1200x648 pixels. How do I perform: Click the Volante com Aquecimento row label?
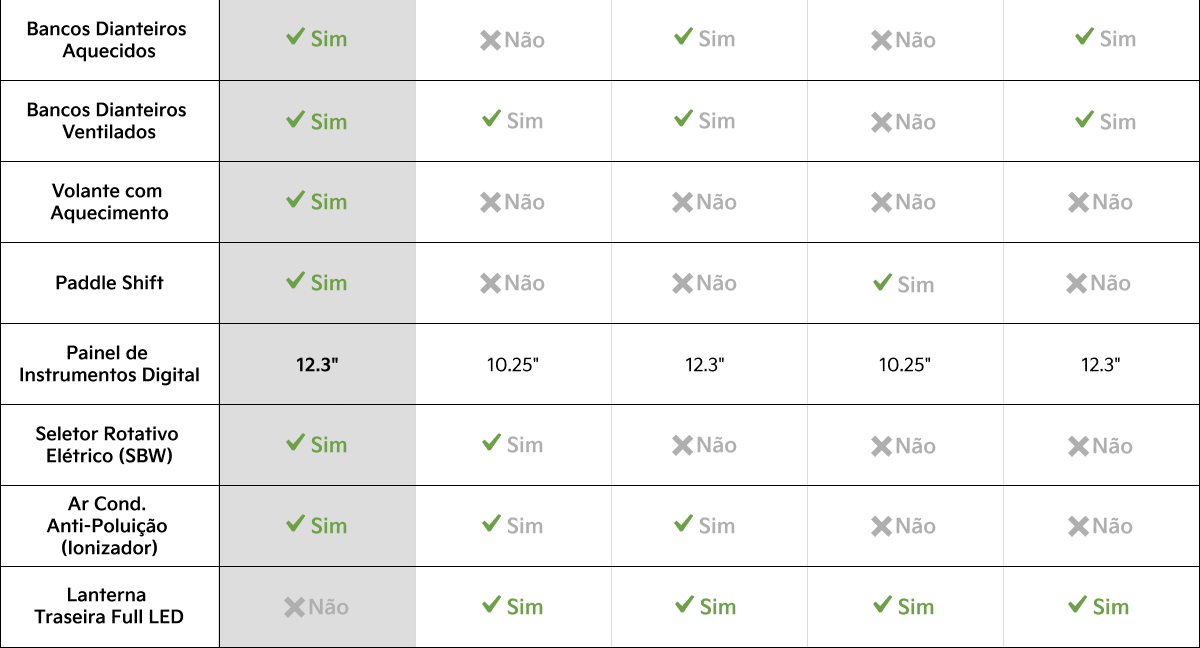click(x=108, y=202)
